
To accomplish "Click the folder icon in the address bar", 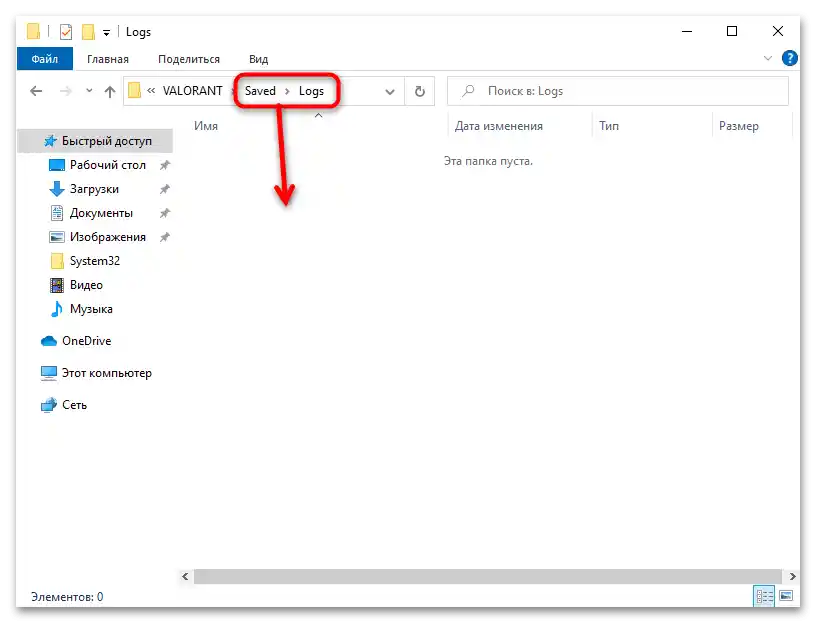I will point(134,90).
